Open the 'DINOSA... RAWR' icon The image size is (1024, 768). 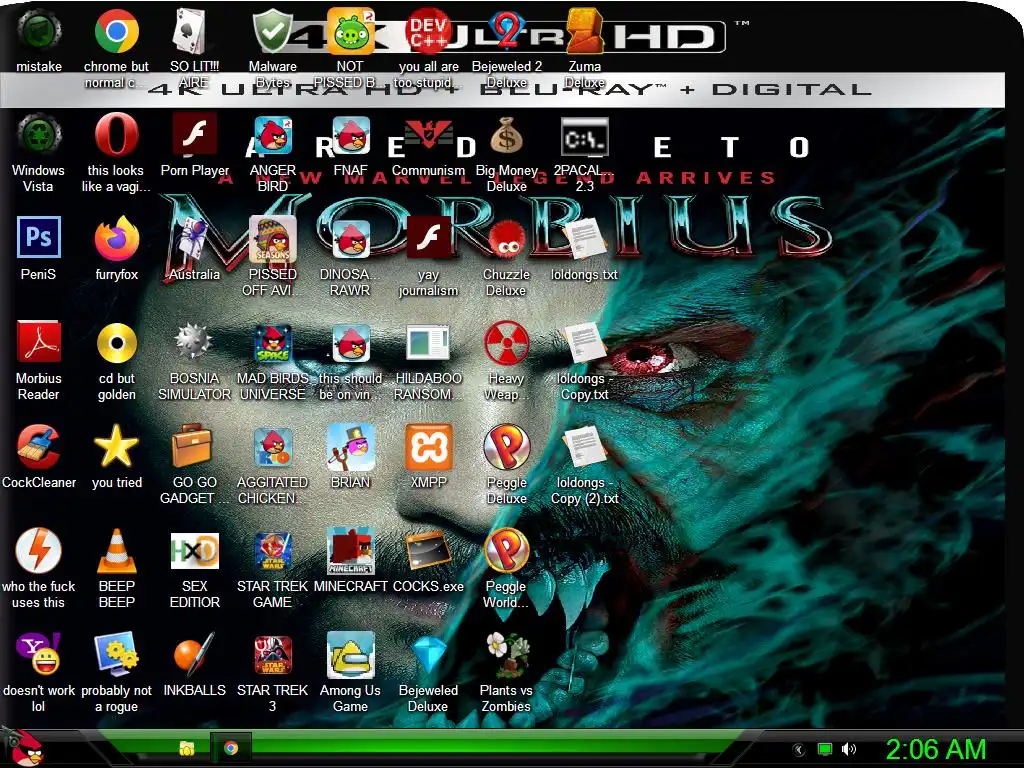tap(350, 239)
